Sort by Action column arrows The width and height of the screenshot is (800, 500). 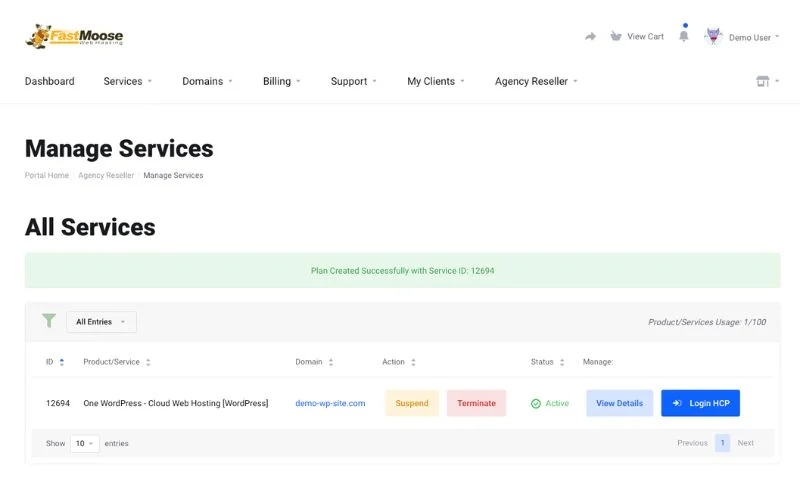tap(413, 362)
